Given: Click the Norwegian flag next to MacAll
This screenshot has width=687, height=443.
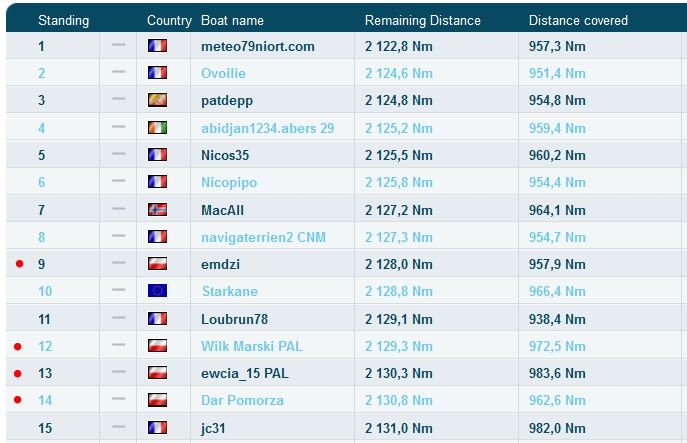Looking at the screenshot, I should pos(157,210).
